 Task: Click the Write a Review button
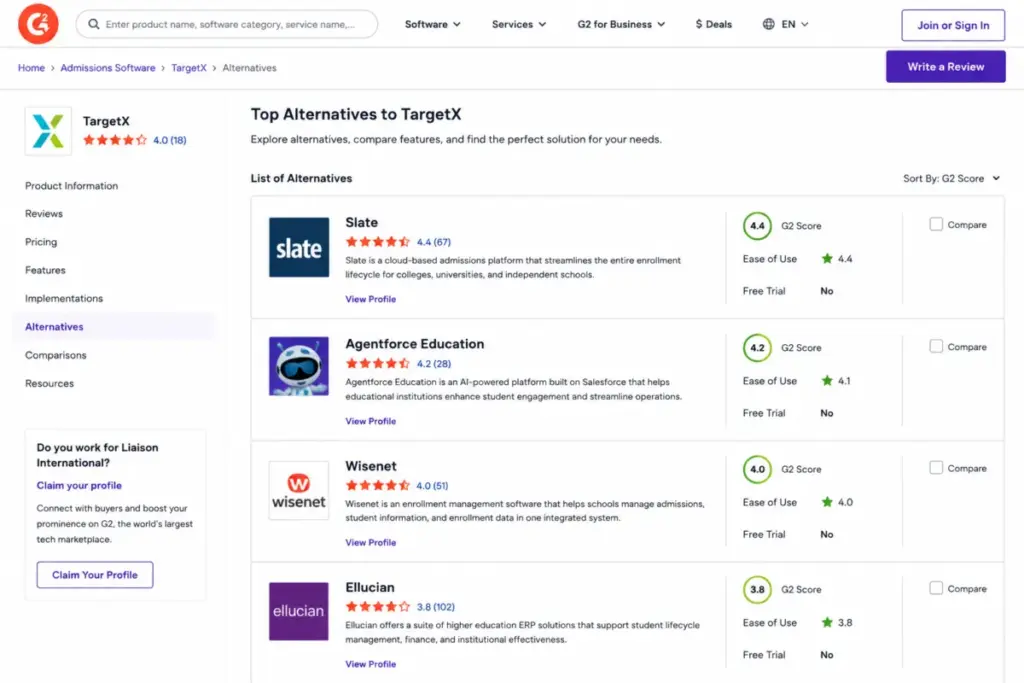pos(945,67)
